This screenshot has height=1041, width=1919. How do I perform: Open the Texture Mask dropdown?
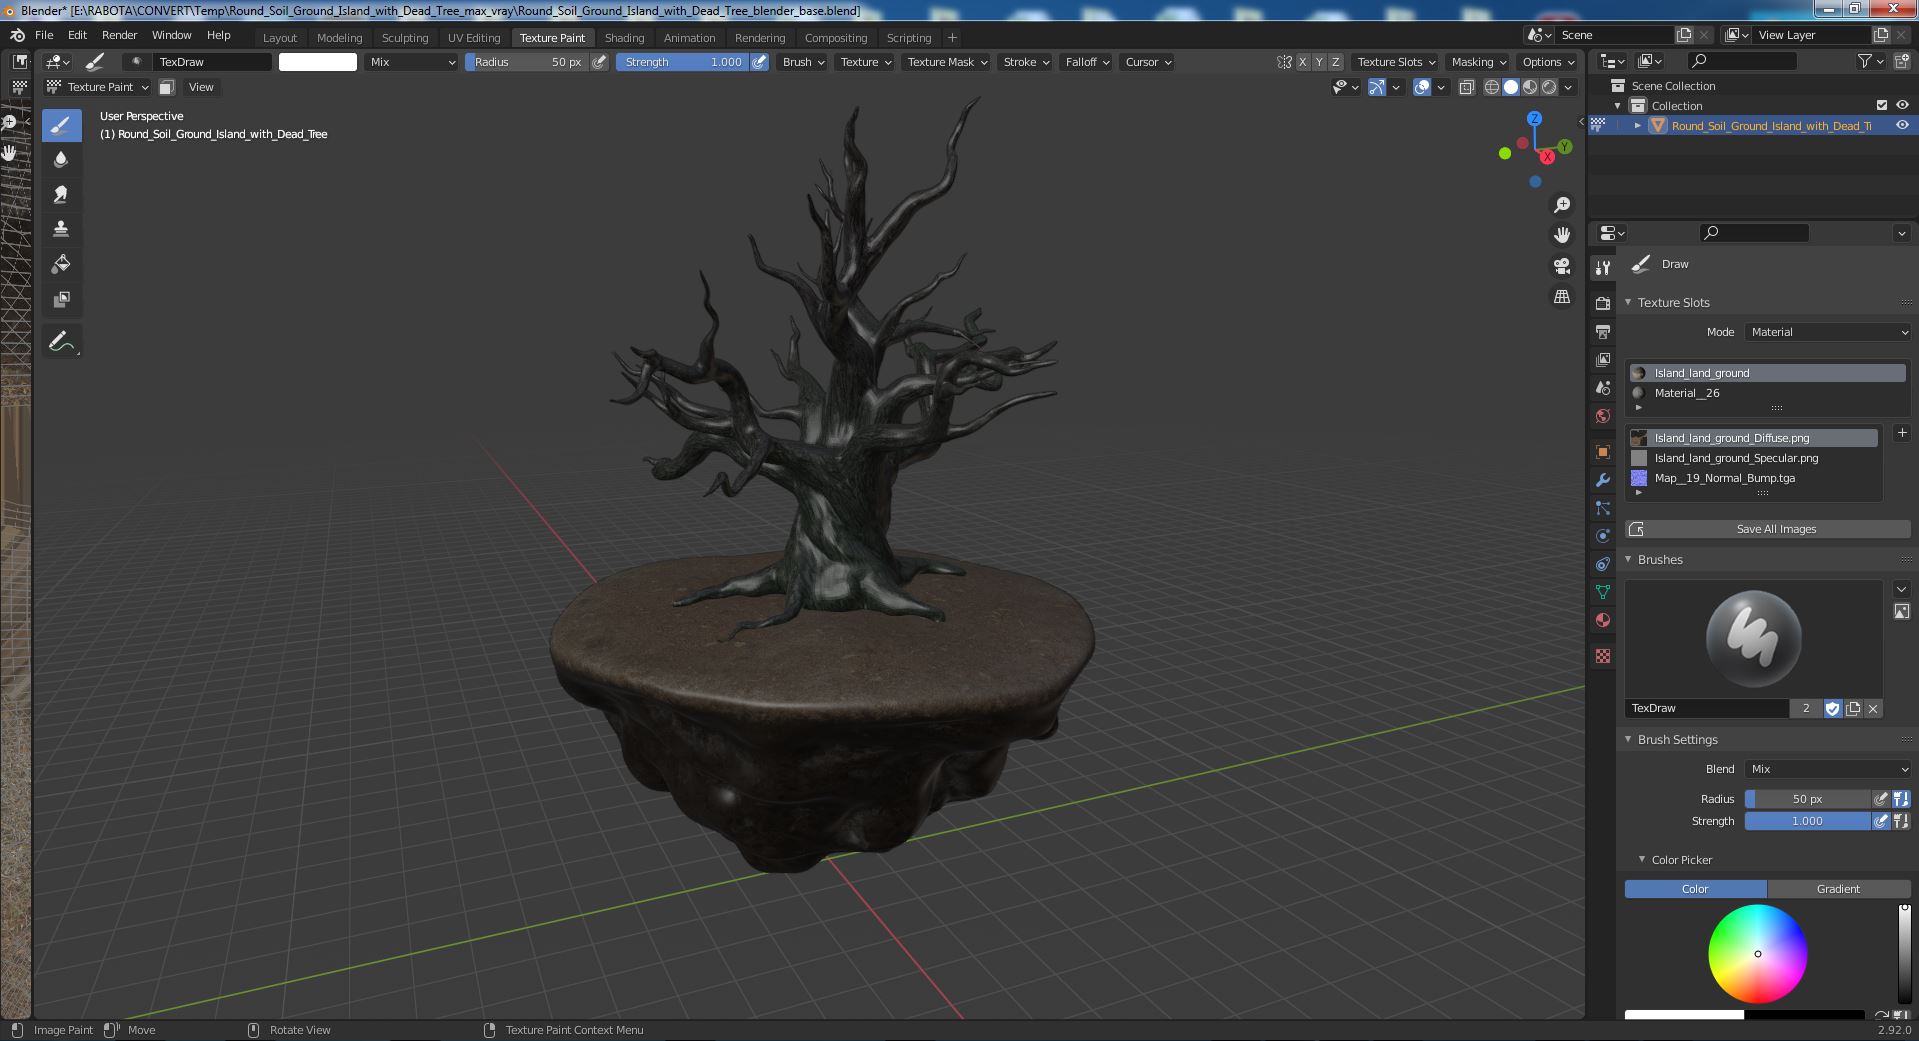tap(946, 62)
